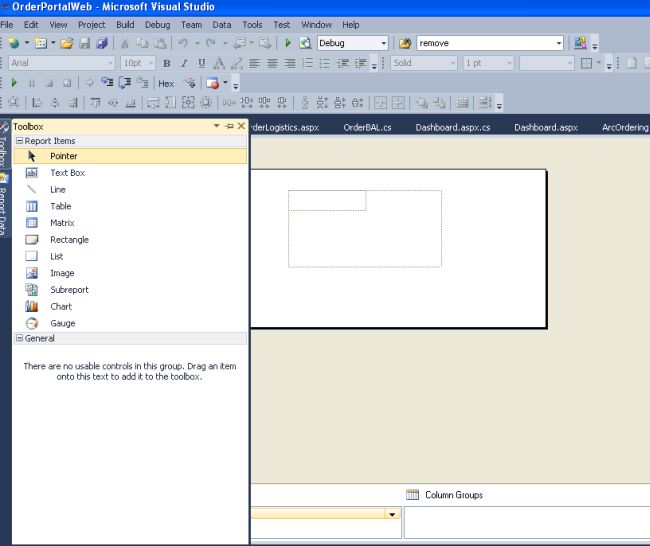Select the Image report item

(130, 273)
